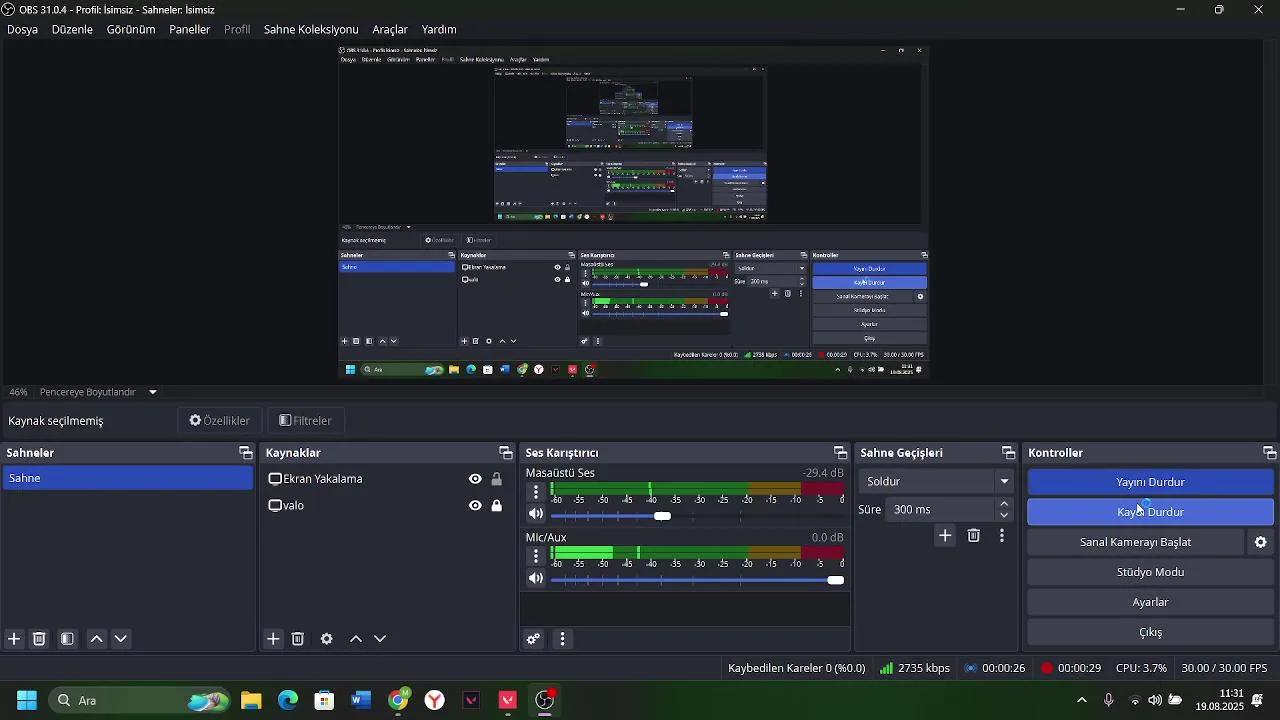
Task: Open Düzenle menu
Action: pos(72,29)
